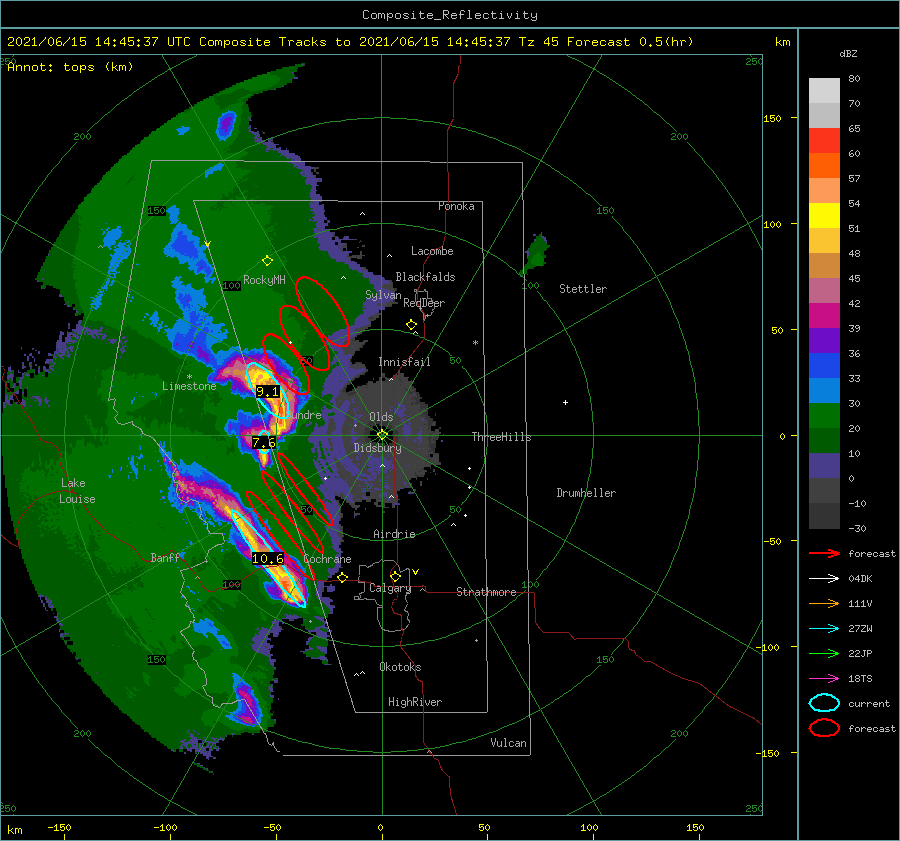Click the Okotoks city label
The width and height of the screenshot is (900, 841).
pos(400,666)
